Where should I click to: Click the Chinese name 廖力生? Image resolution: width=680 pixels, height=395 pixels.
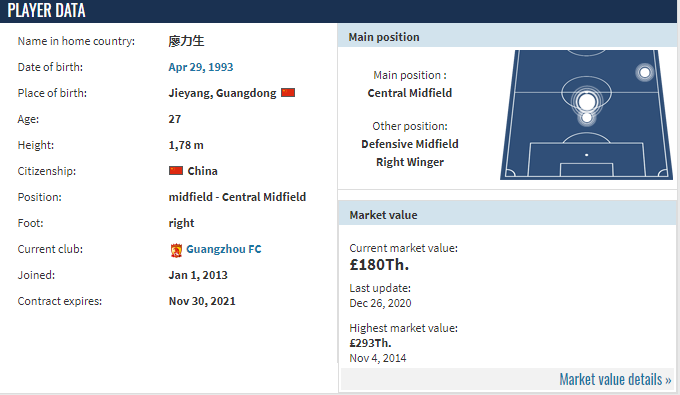pos(186,41)
